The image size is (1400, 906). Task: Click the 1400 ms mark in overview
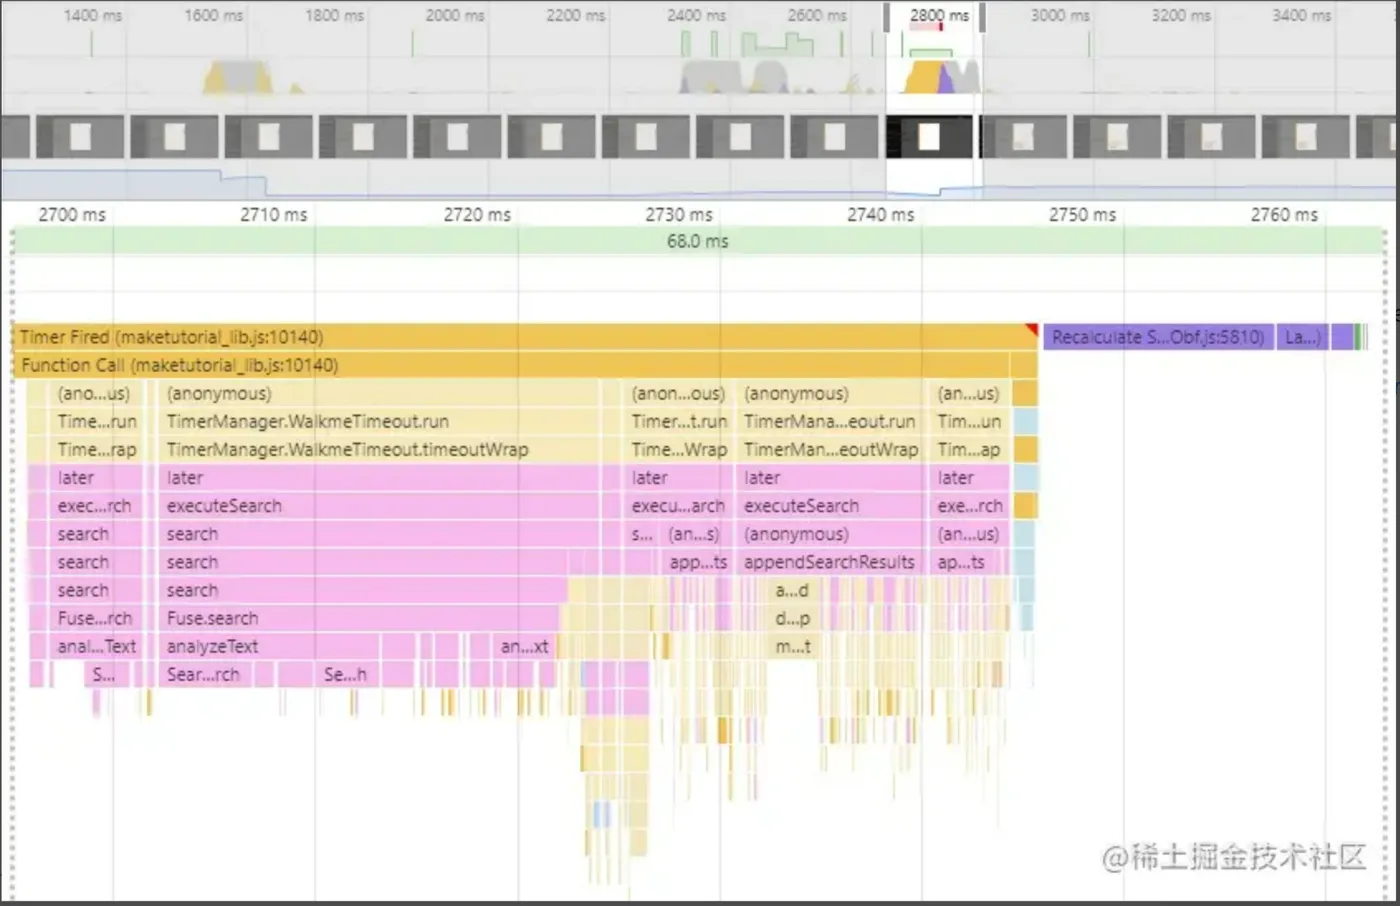click(x=92, y=15)
